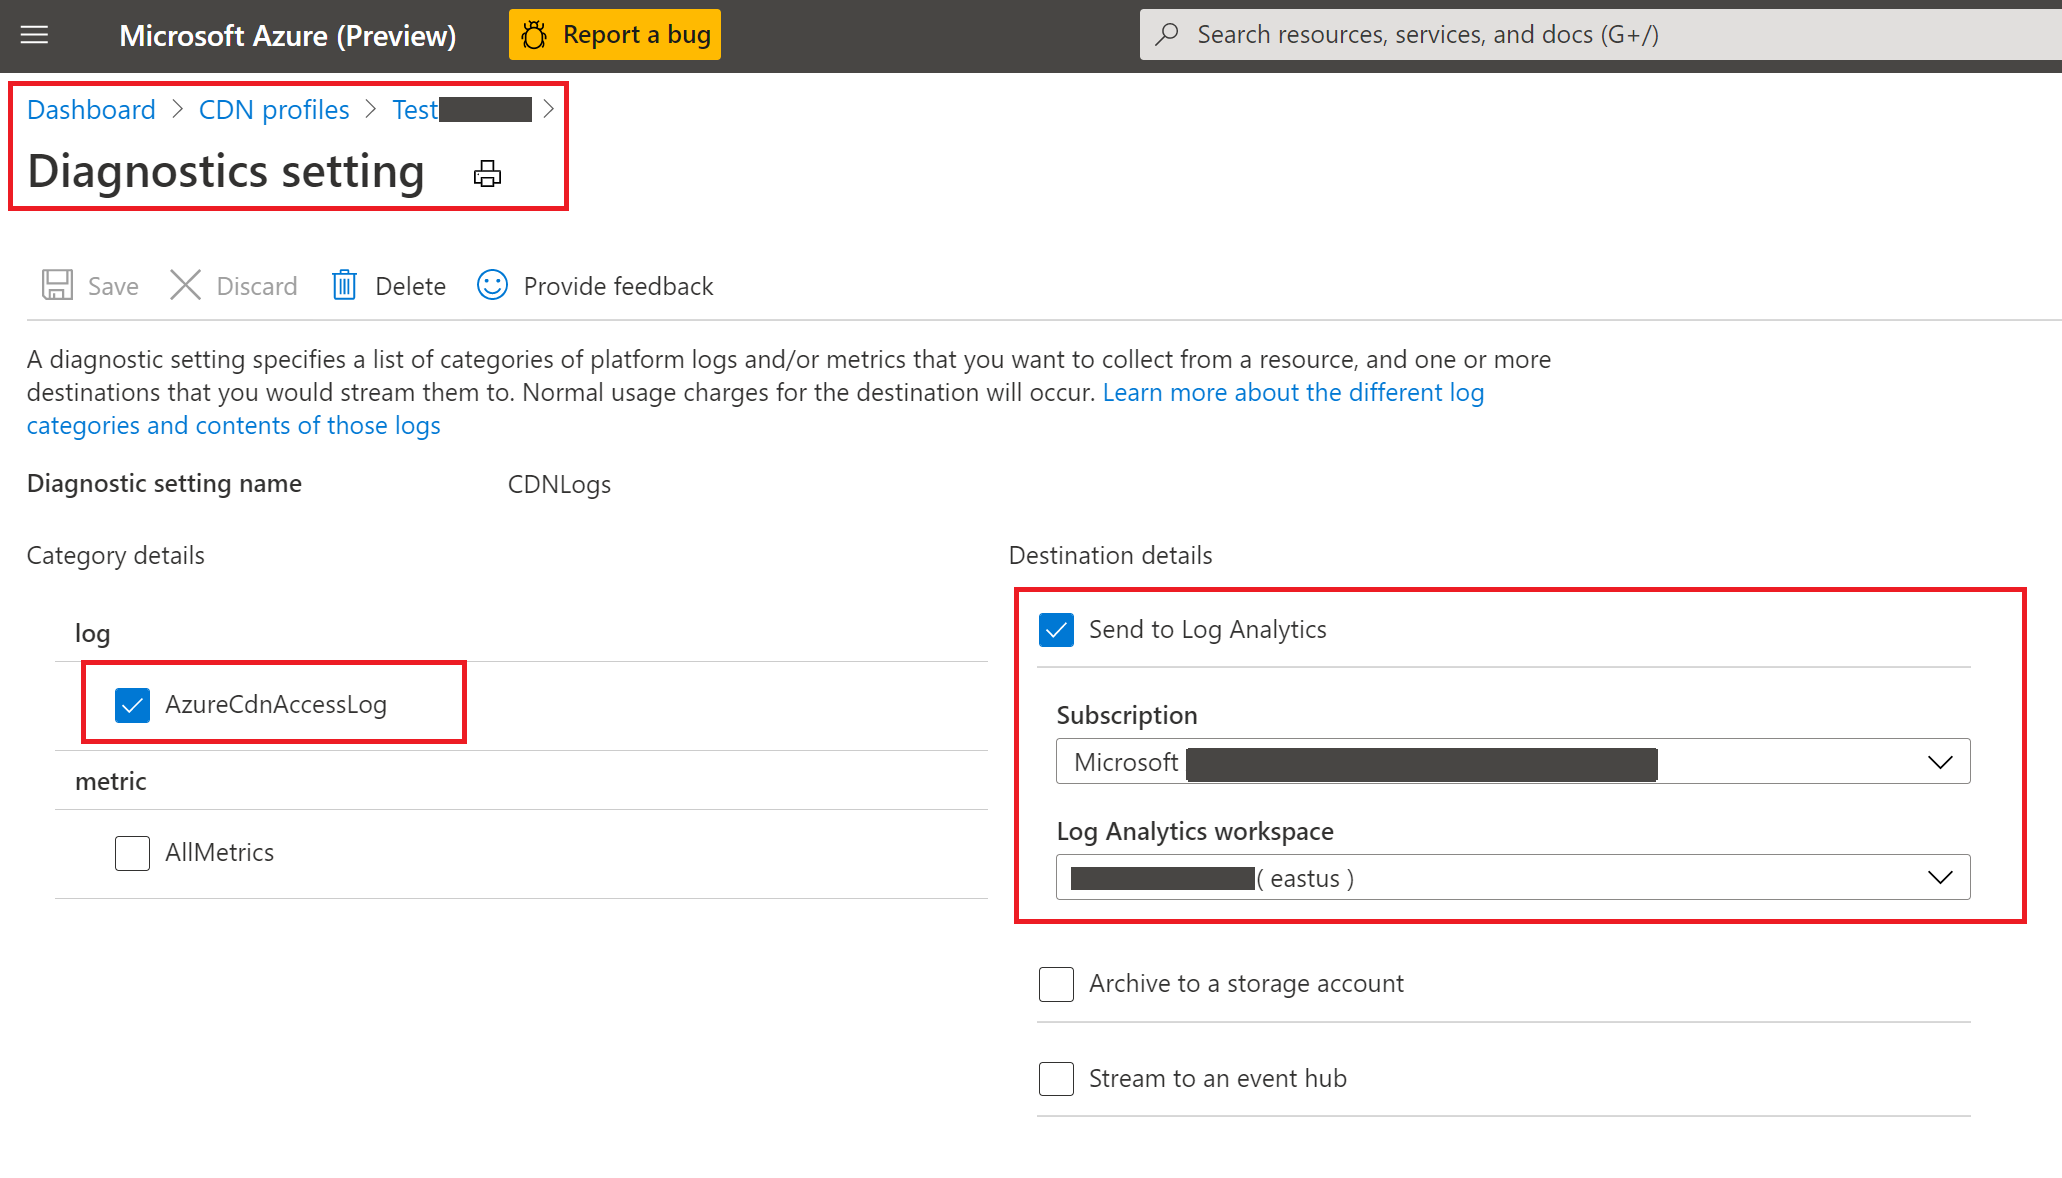Click the Log Analytics workspace label
This screenshot has height=1178, width=2062.
[1195, 831]
